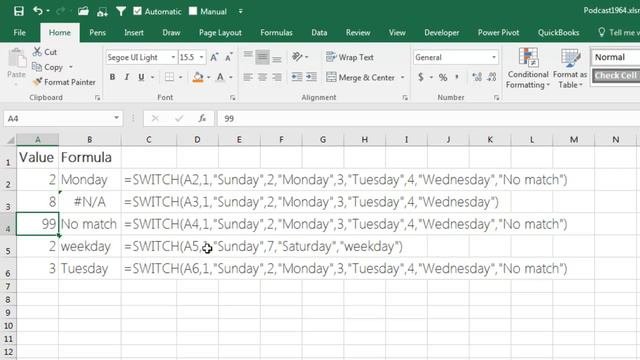
Task: Open the font size dropdown
Action: [201, 57]
